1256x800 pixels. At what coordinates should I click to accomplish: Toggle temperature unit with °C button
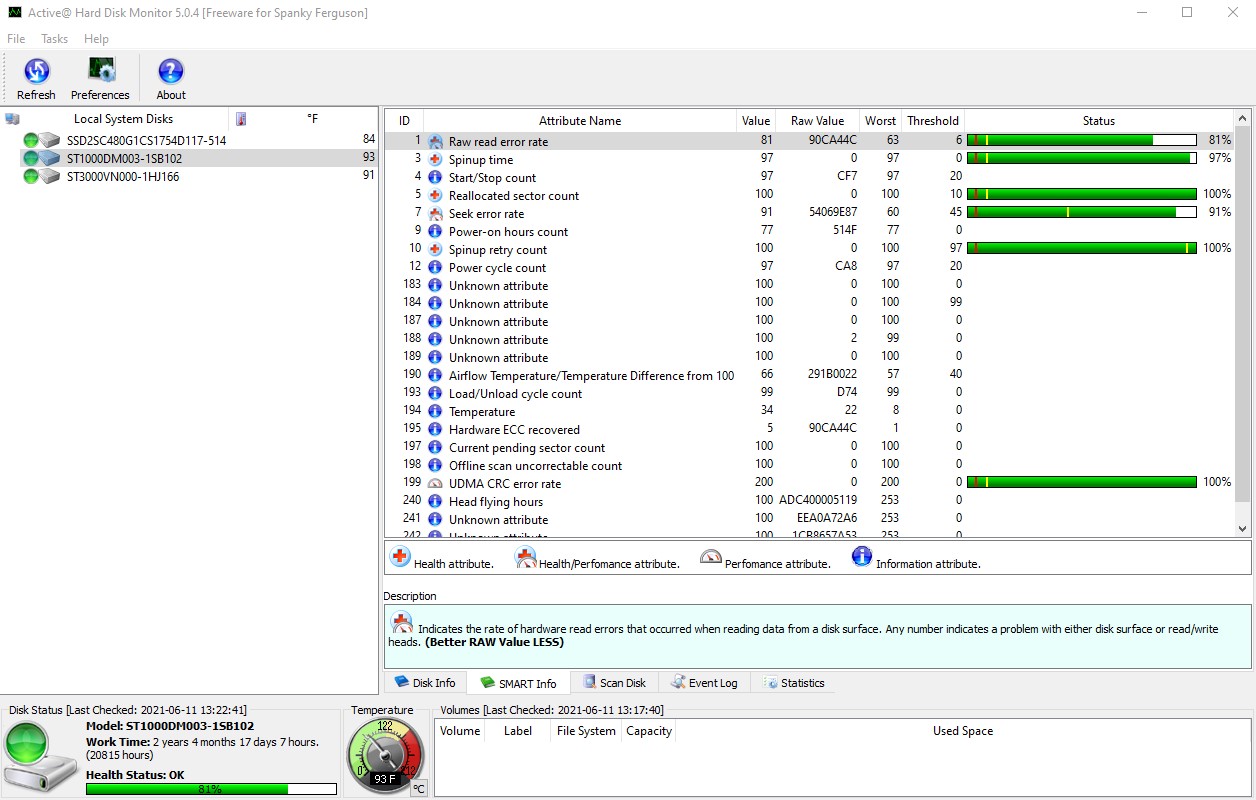pyautogui.click(x=419, y=788)
